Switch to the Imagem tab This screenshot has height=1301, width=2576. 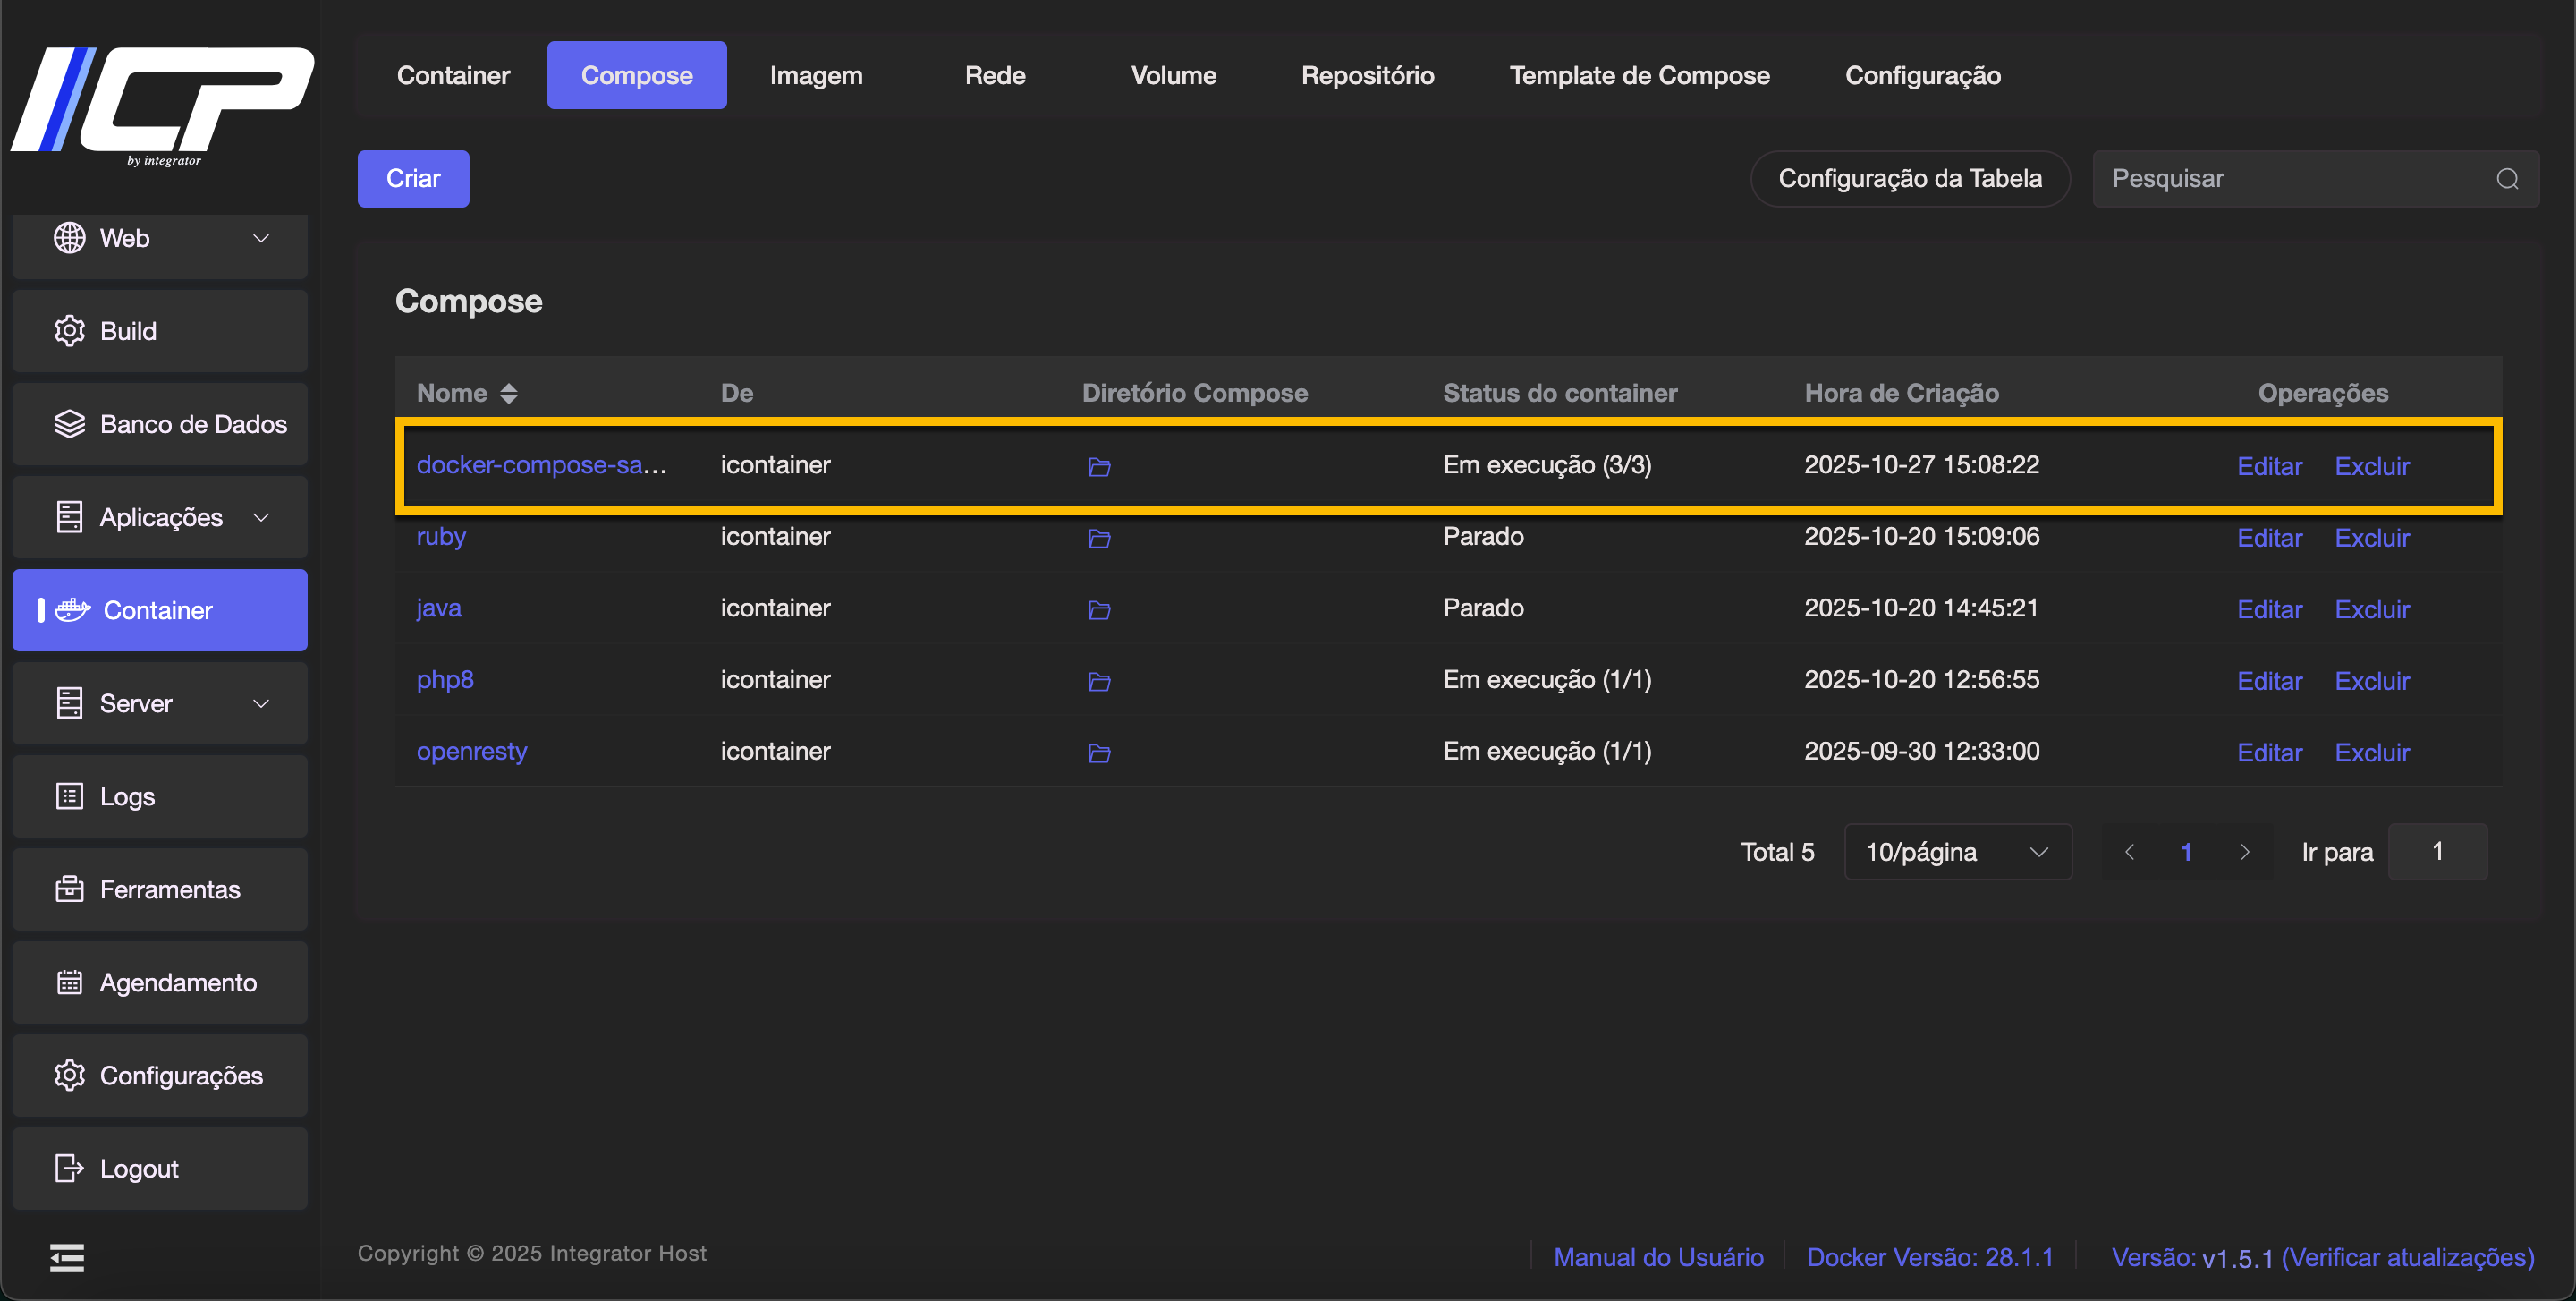(816, 75)
